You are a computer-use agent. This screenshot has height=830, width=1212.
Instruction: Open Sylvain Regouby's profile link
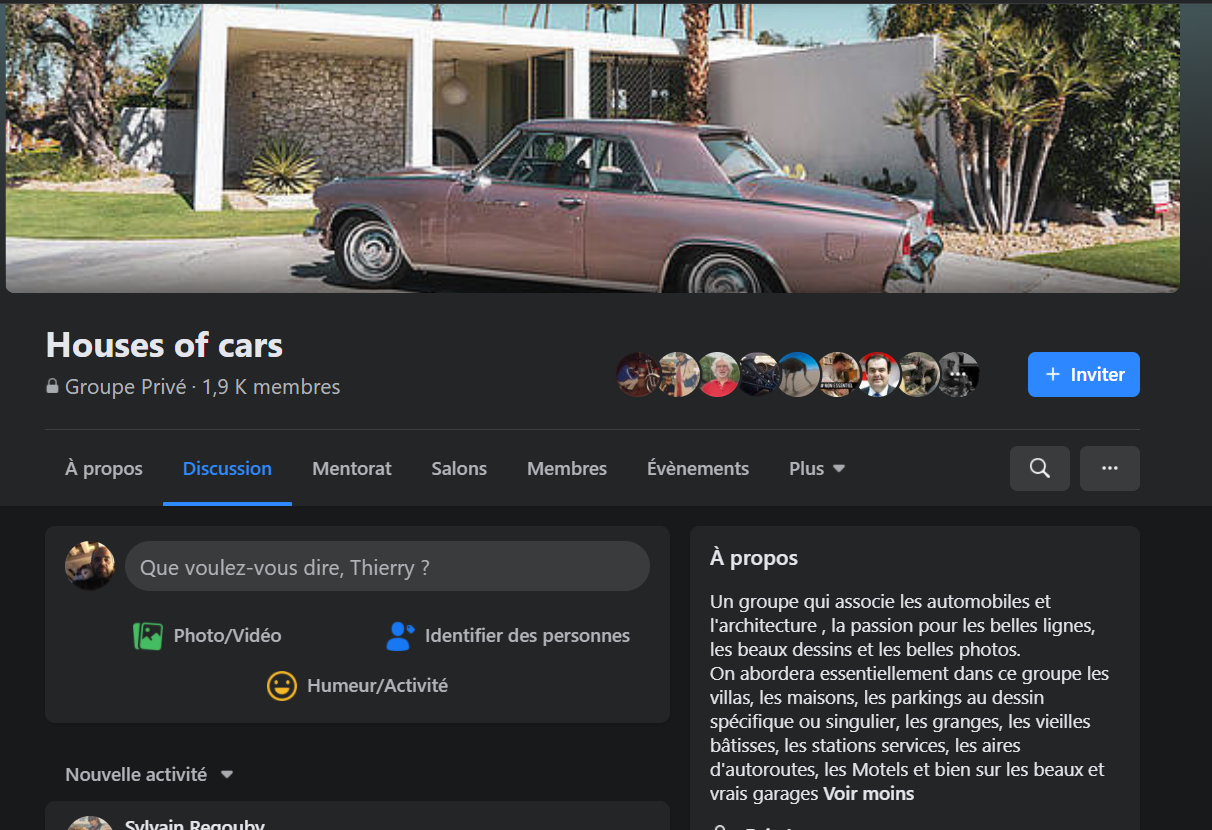click(195, 824)
